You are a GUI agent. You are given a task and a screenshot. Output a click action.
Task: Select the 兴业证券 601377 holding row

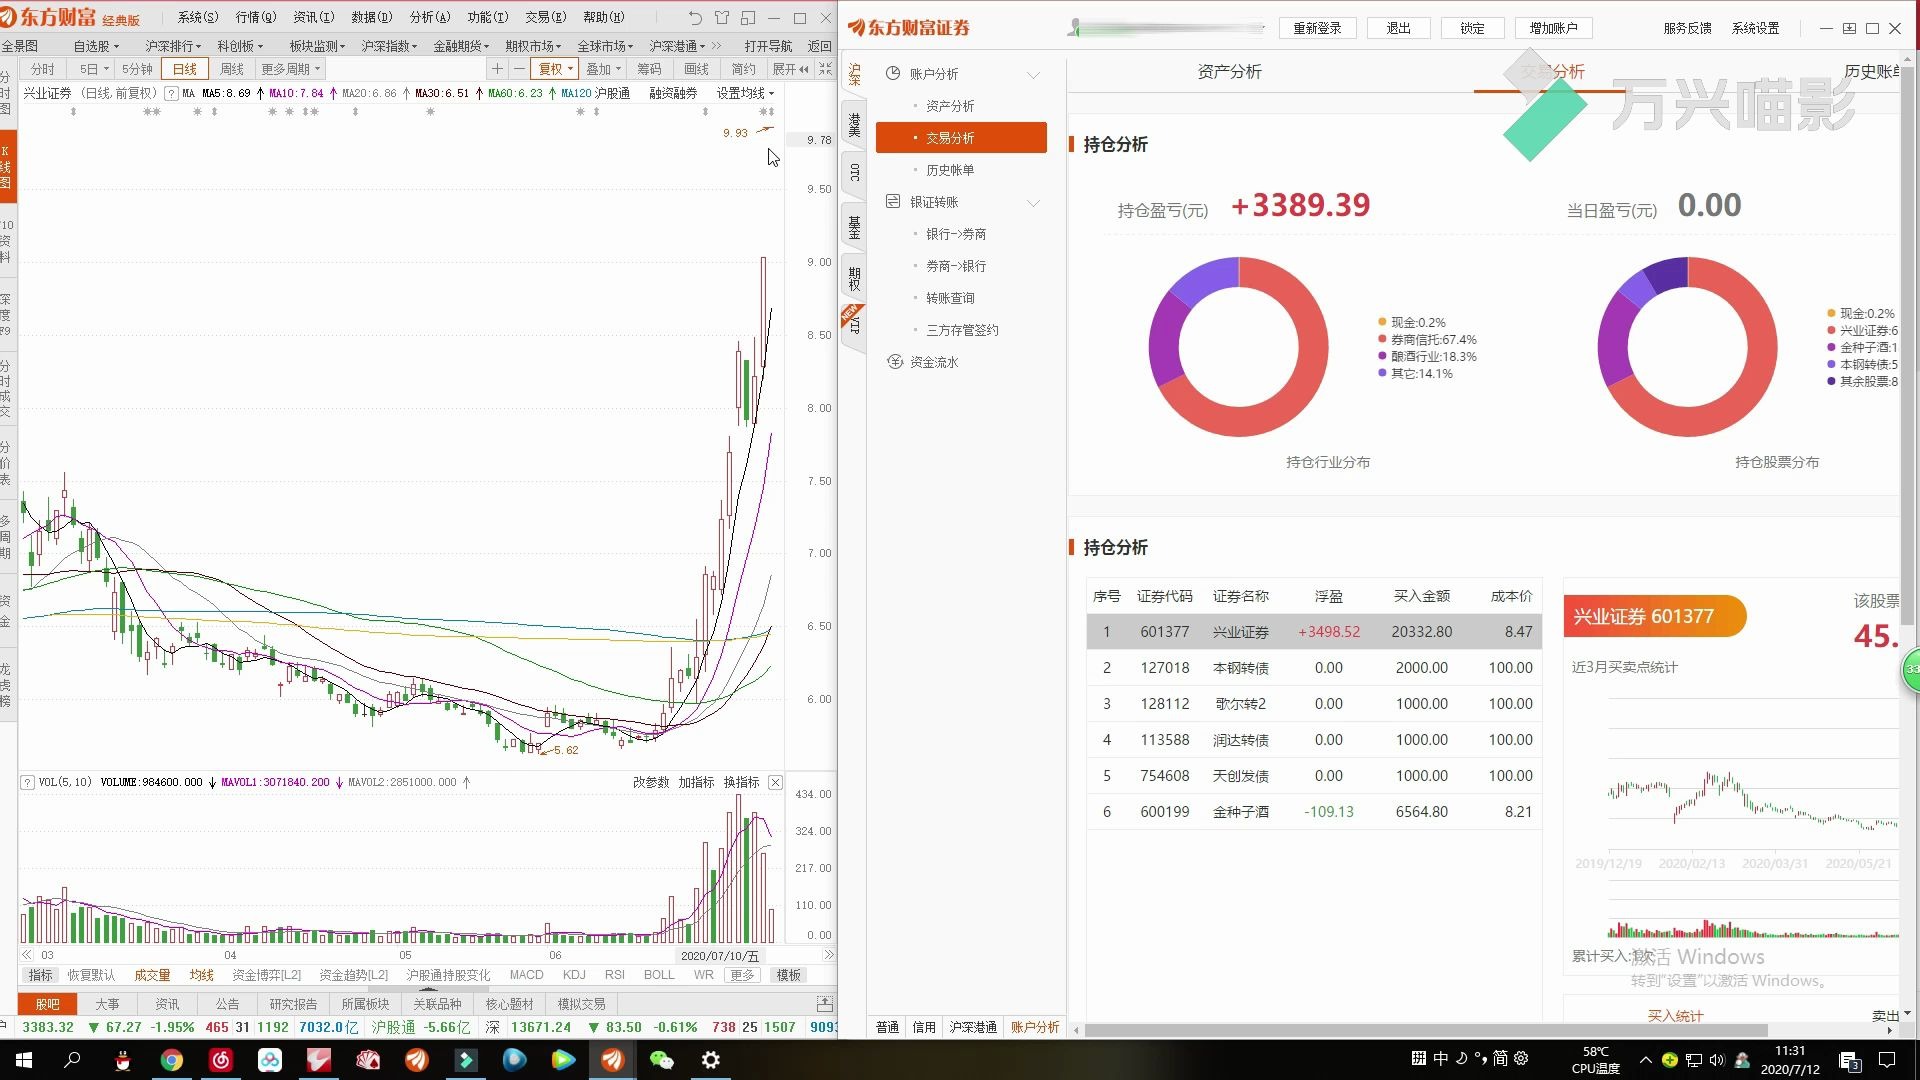1314,632
